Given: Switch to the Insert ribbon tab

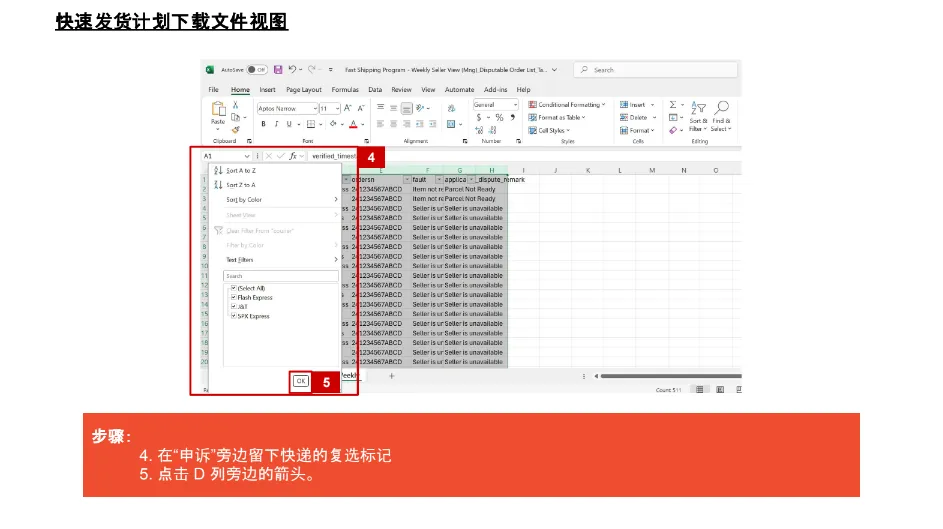Looking at the screenshot, I should click(x=268, y=90).
